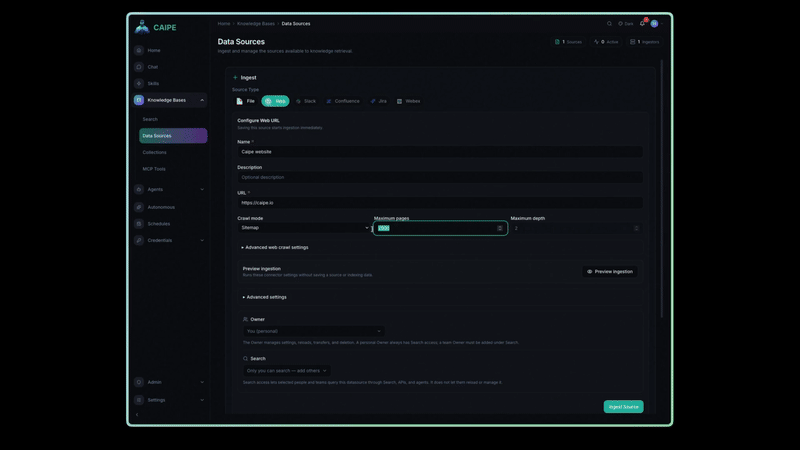Open notifications bell in the top bar

point(642,23)
